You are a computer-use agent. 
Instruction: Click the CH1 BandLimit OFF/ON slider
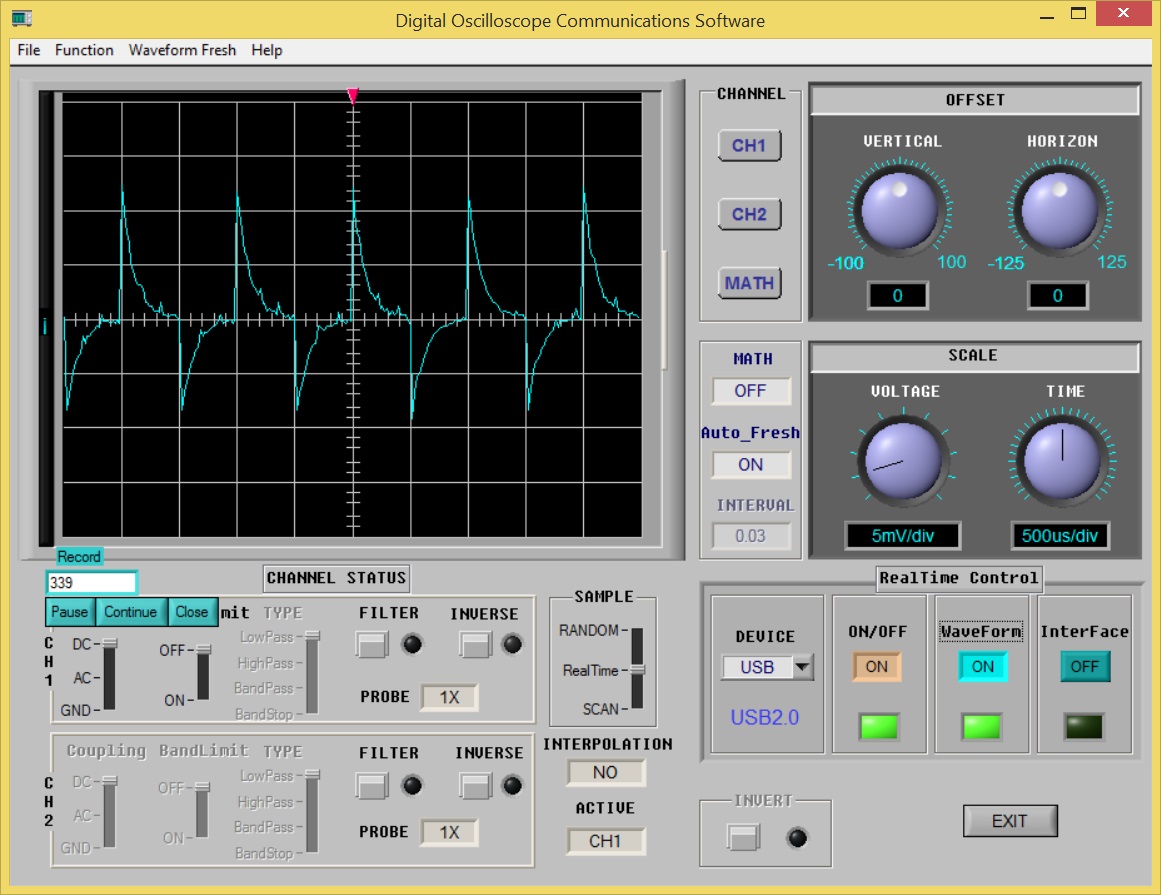pos(203,674)
